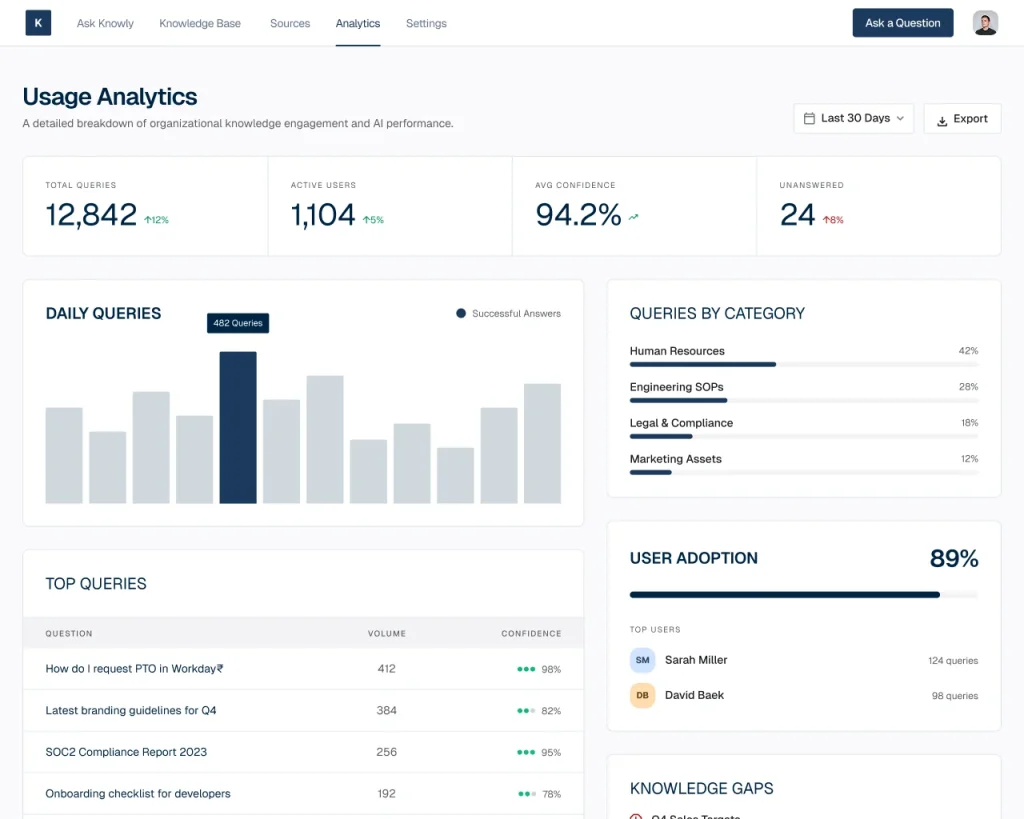The height and width of the screenshot is (819, 1024).
Task: Open the Knowledge Base tab
Action: (200, 24)
